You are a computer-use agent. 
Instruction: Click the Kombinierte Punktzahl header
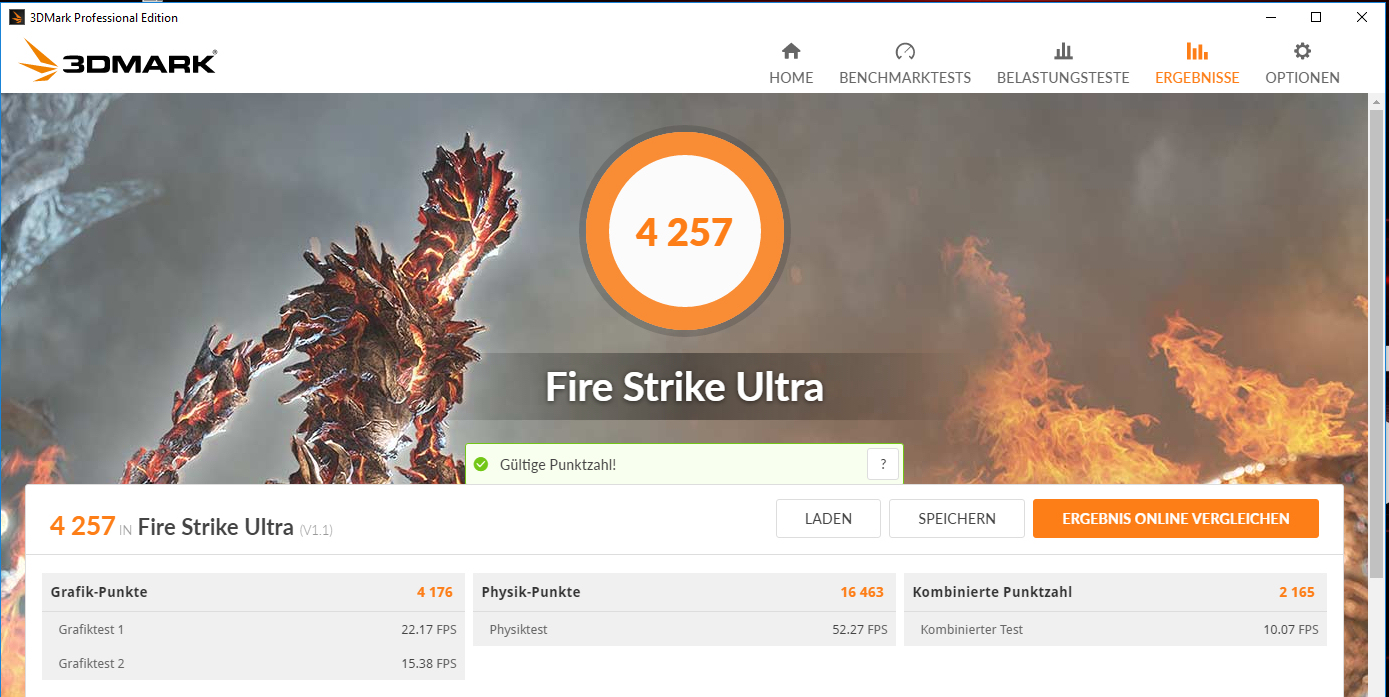coord(992,592)
